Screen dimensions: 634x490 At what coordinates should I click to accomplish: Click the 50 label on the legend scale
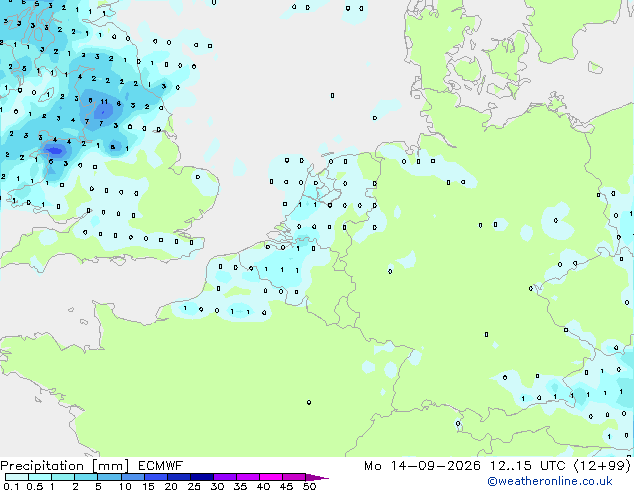(309, 486)
